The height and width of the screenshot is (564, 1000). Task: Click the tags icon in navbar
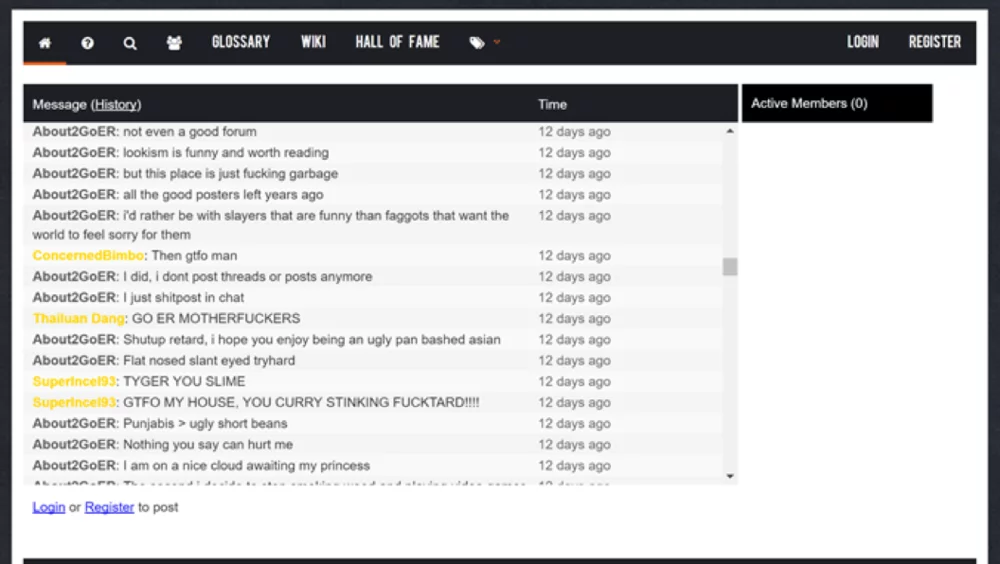[x=477, y=43]
